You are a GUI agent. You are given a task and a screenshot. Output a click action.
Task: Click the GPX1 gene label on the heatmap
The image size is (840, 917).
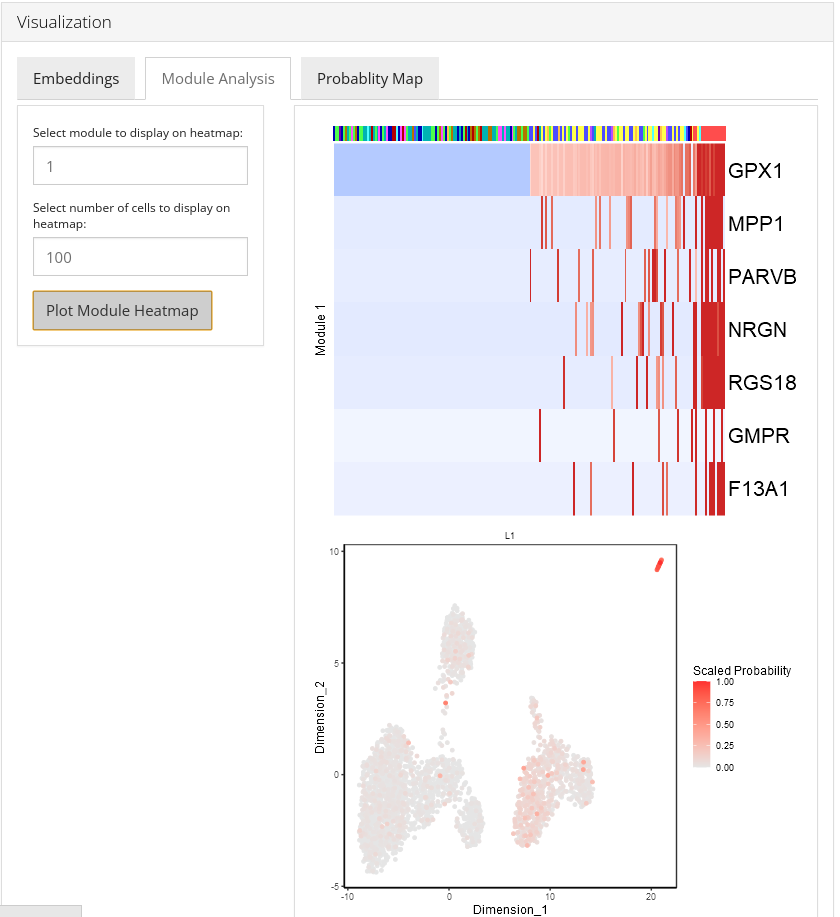point(755,170)
